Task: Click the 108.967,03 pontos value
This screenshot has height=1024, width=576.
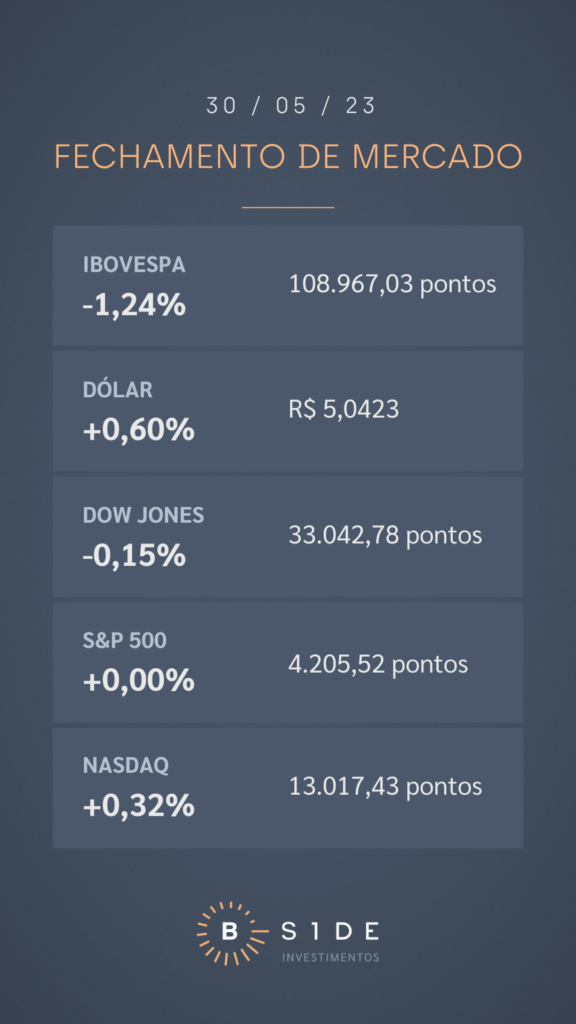Action: 392,284
